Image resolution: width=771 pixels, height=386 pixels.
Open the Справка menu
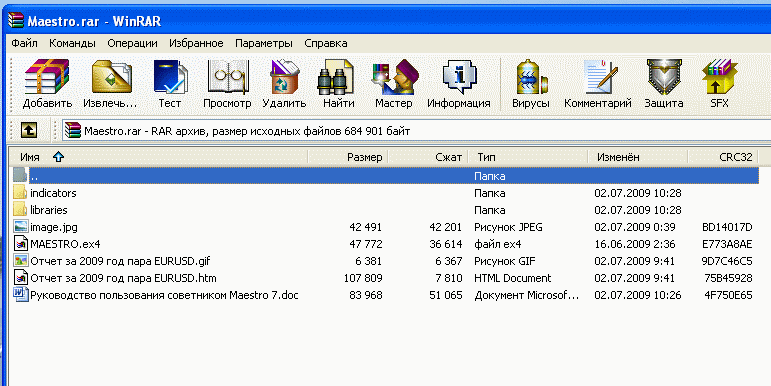point(326,43)
